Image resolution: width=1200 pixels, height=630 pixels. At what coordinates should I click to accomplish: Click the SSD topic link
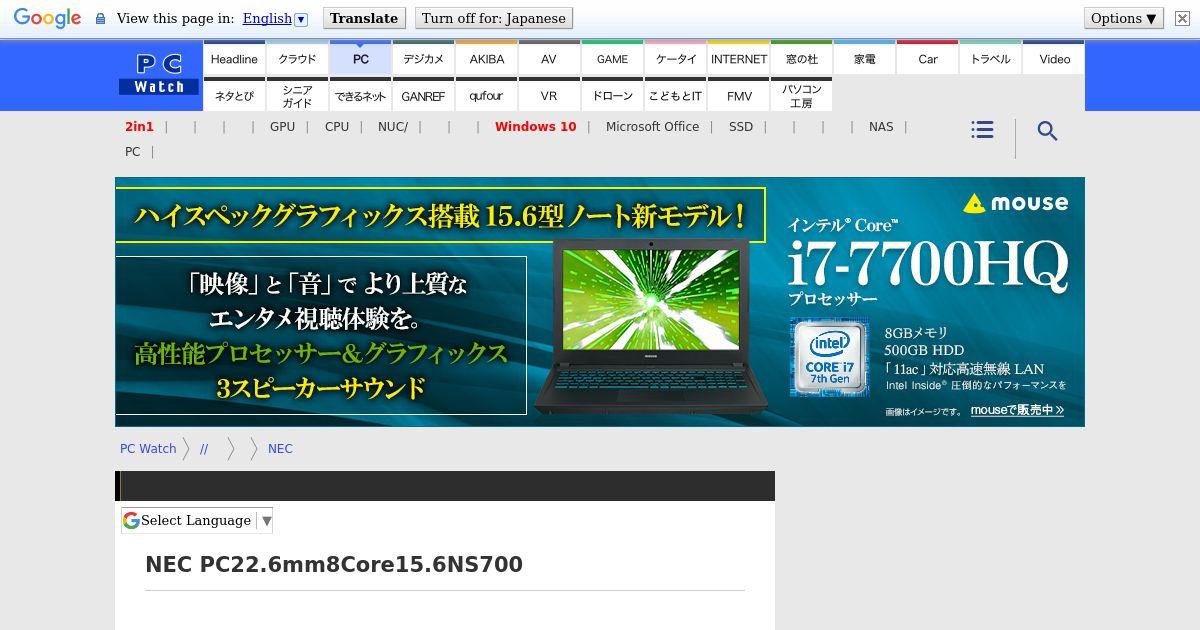coord(740,127)
